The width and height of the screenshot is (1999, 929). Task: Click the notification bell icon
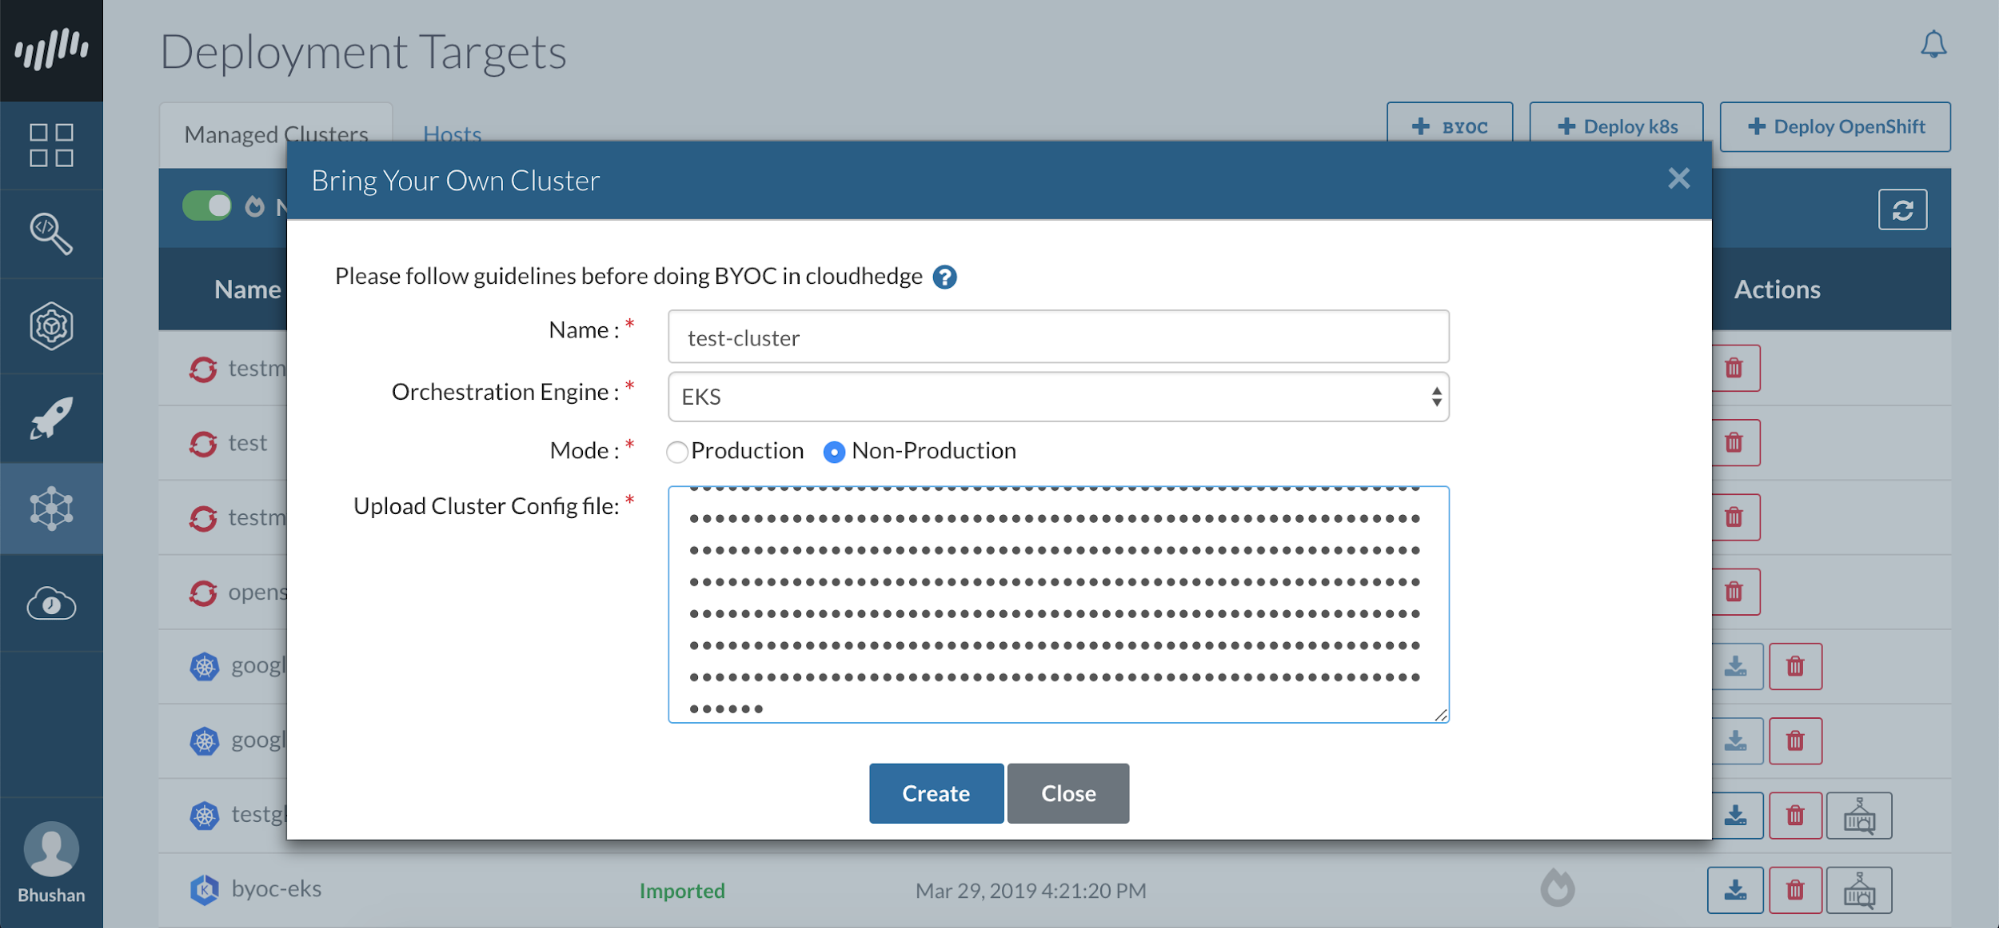click(1933, 45)
